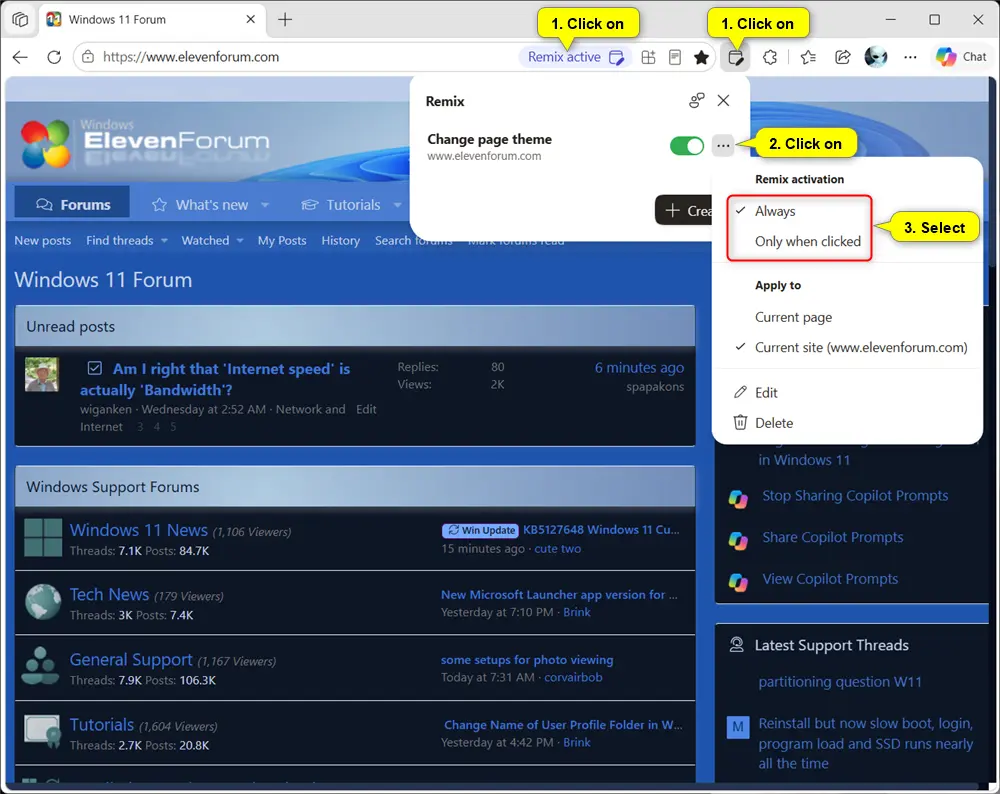View site information lock icon
This screenshot has height=794, width=1000.
[88, 57]
